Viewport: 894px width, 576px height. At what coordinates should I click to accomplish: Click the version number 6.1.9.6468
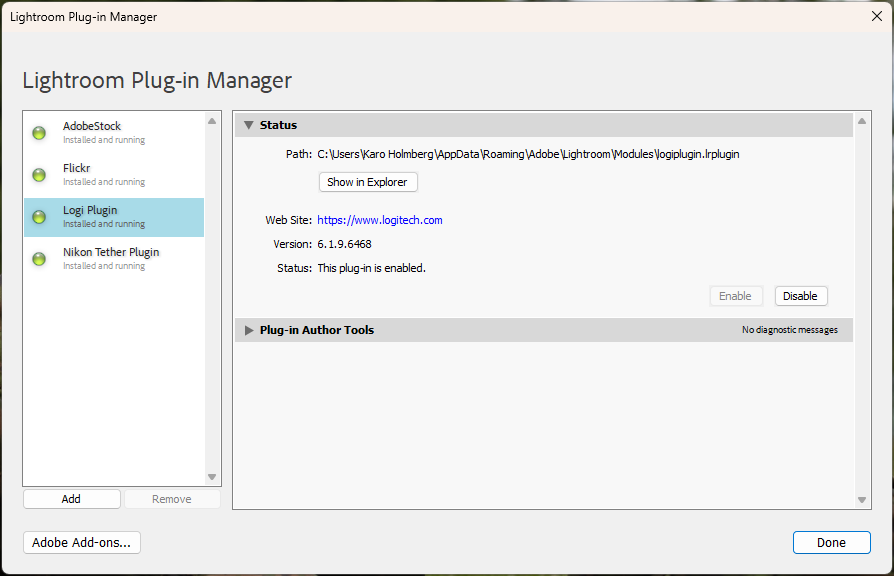click(344, 244)
